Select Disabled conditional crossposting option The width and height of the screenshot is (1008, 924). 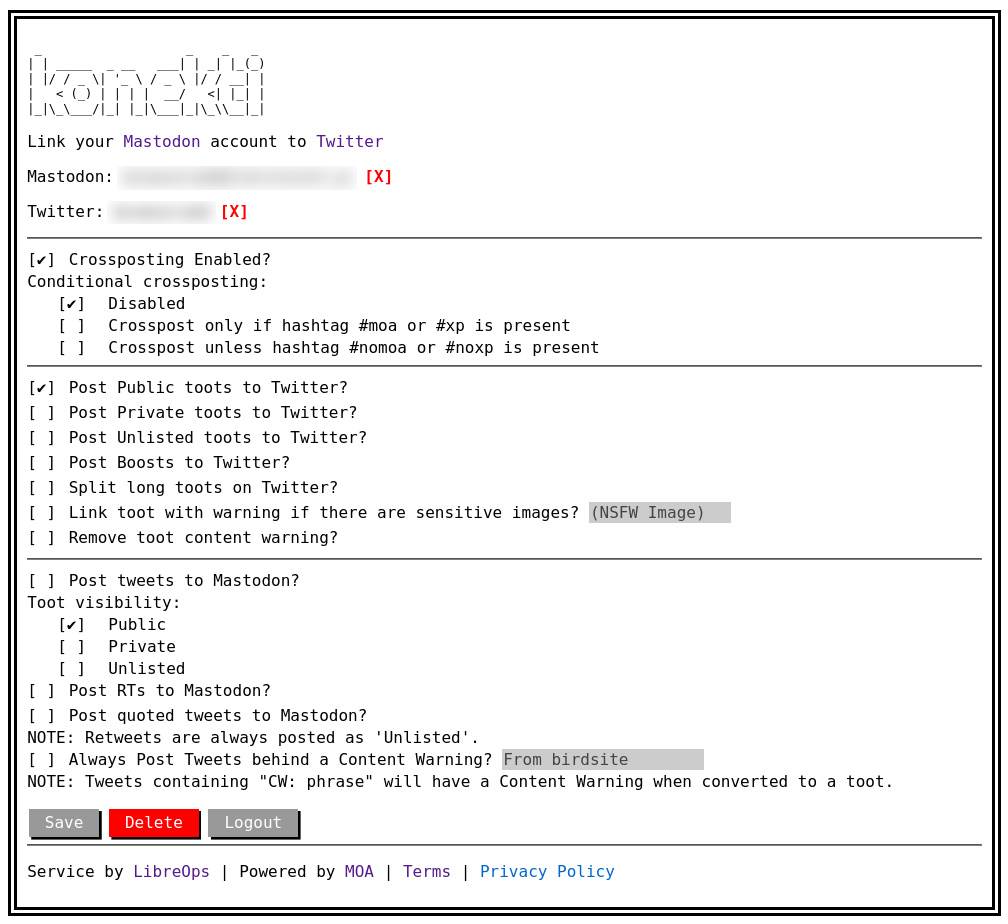72,304
